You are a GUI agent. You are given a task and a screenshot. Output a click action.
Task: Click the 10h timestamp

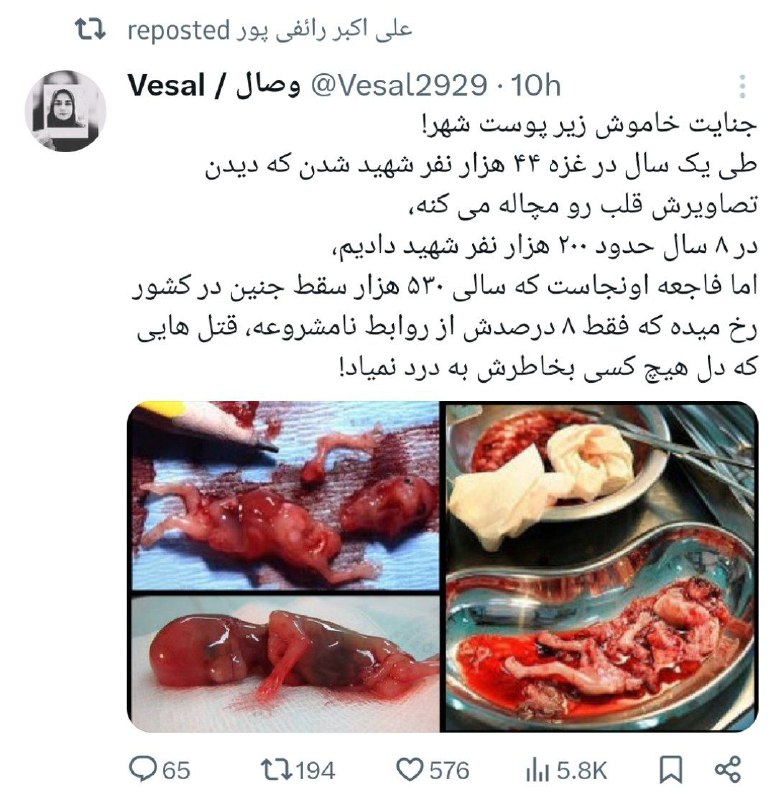(536, 85)
